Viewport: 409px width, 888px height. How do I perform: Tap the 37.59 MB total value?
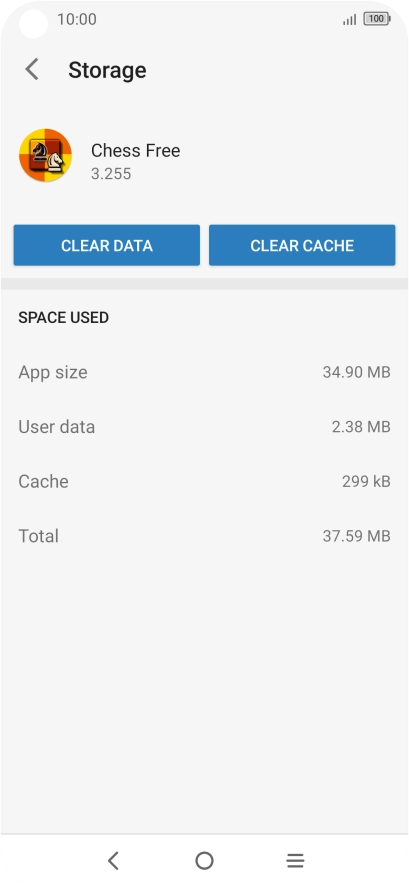coord(356,536)
